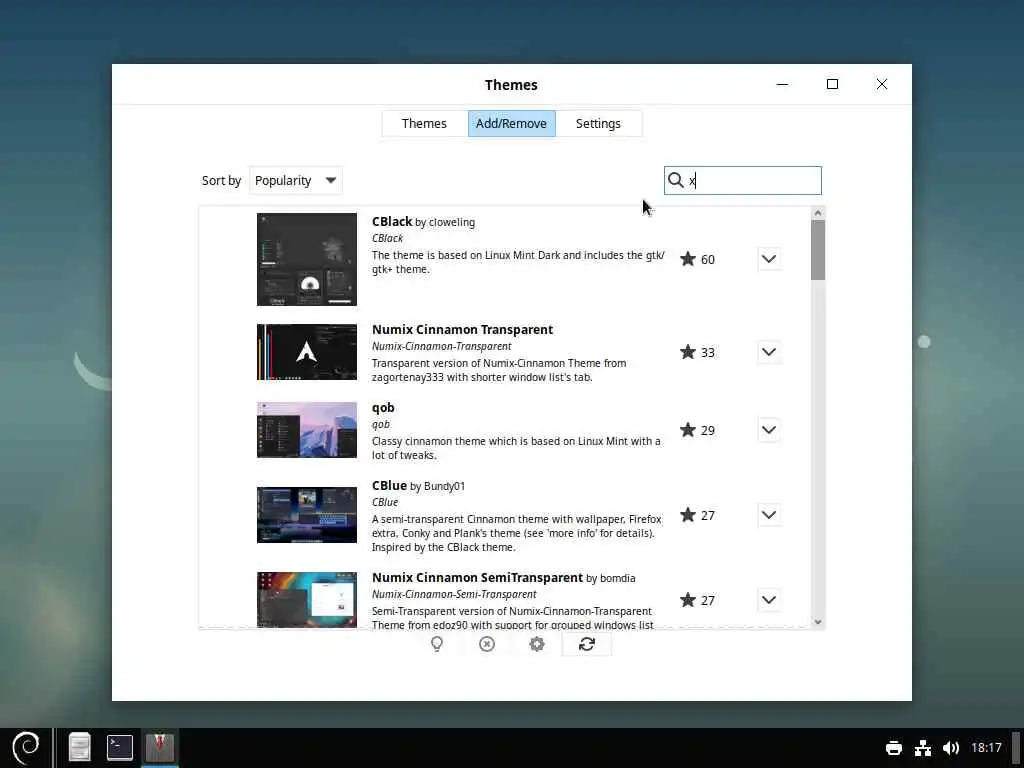Image resolution: width=1024 pixels, height=768 pixels.
Task: Click the star icon next to 60
Action: 688,259
